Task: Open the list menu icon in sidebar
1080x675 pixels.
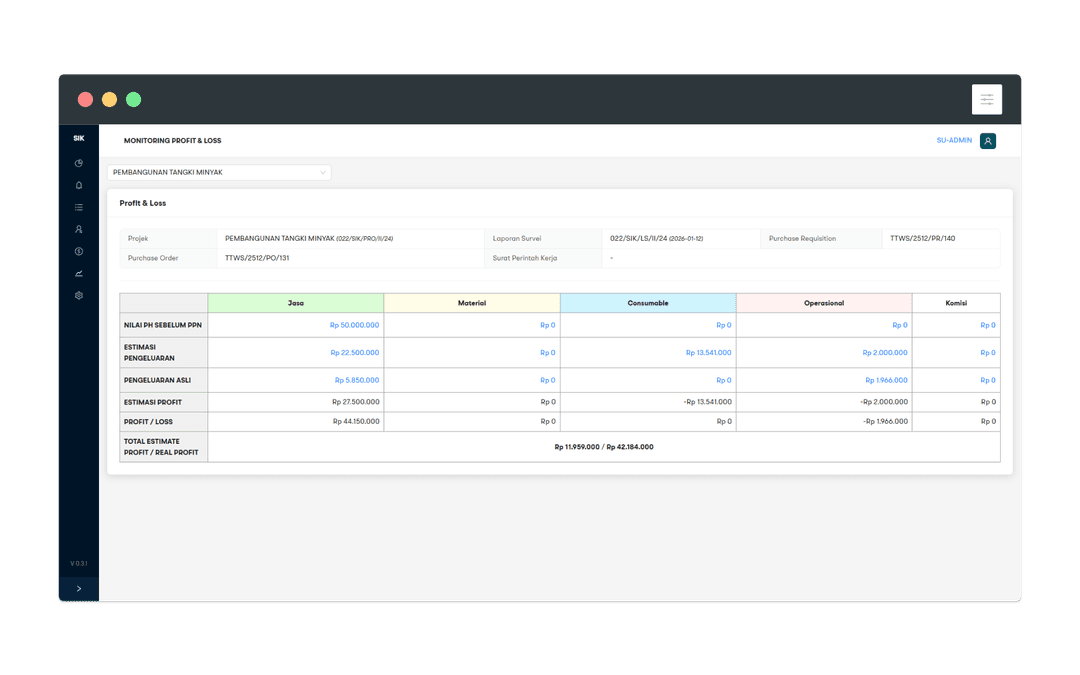Action: tap(79, 207)
